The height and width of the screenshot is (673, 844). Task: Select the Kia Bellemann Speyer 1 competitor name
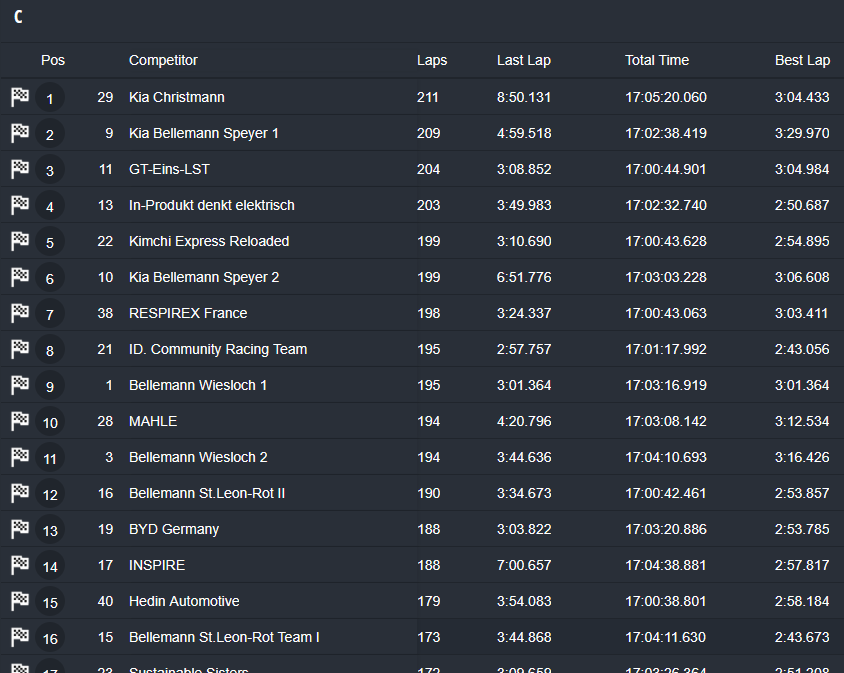[204, 133]
